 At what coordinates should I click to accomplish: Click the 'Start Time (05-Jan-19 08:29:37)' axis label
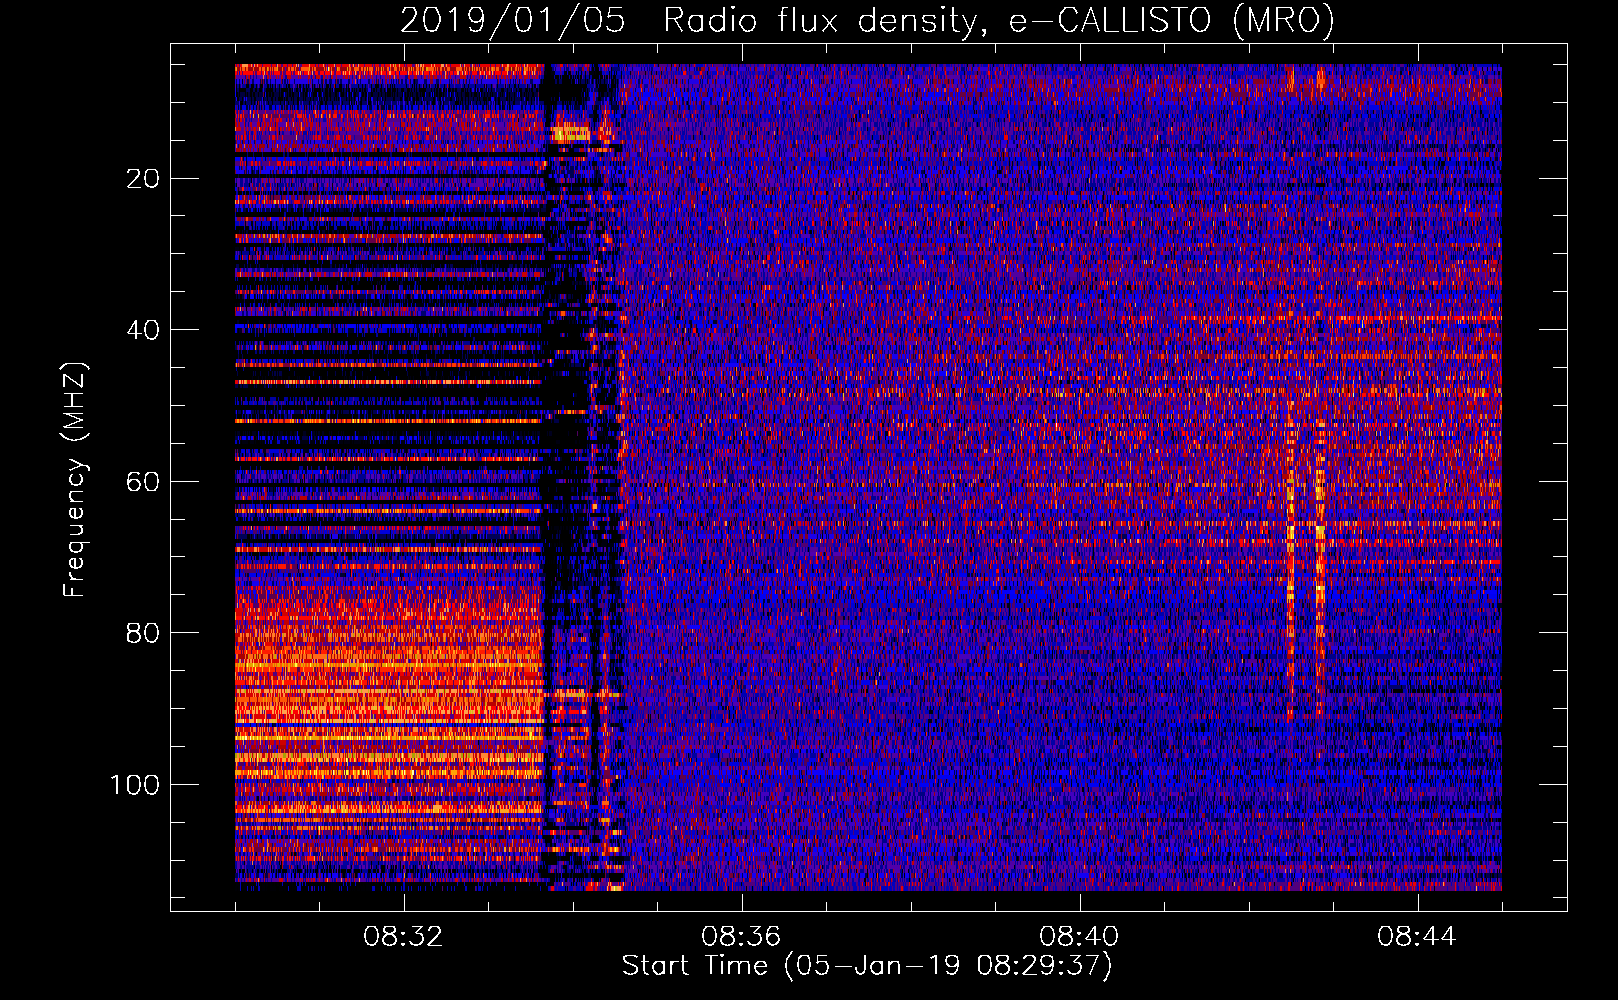pos(867,966)
